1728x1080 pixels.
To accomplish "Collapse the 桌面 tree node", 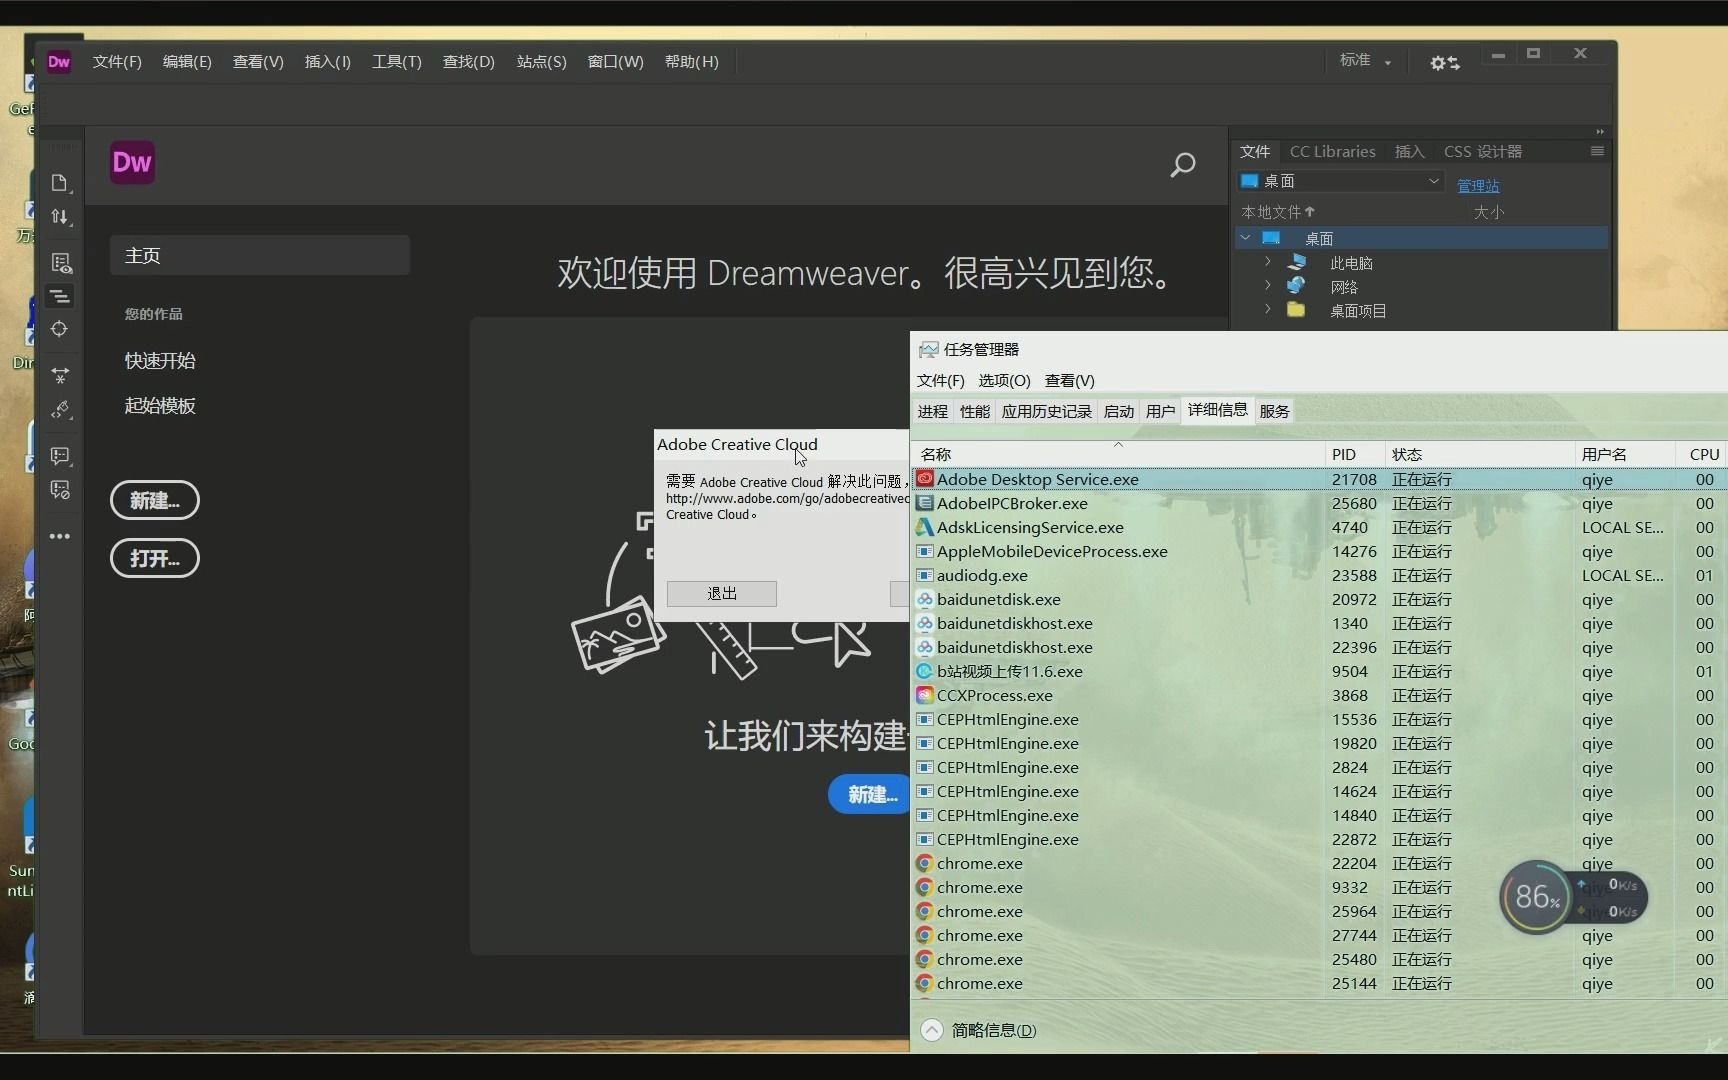I will [1246, 238].
